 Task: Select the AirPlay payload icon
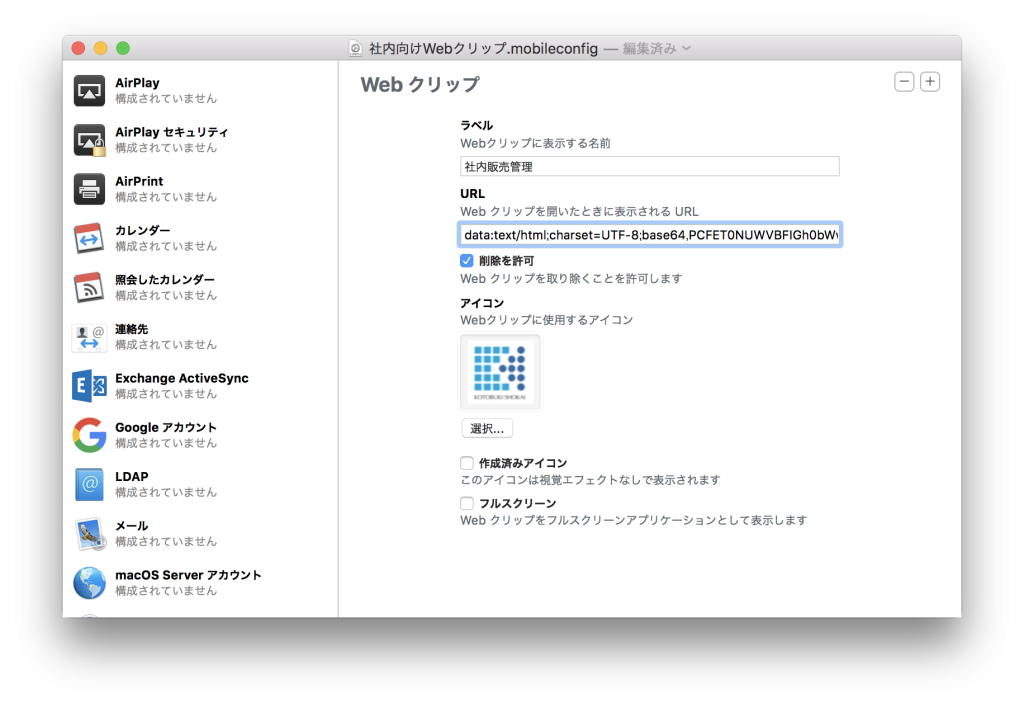[x=89, y=90]
